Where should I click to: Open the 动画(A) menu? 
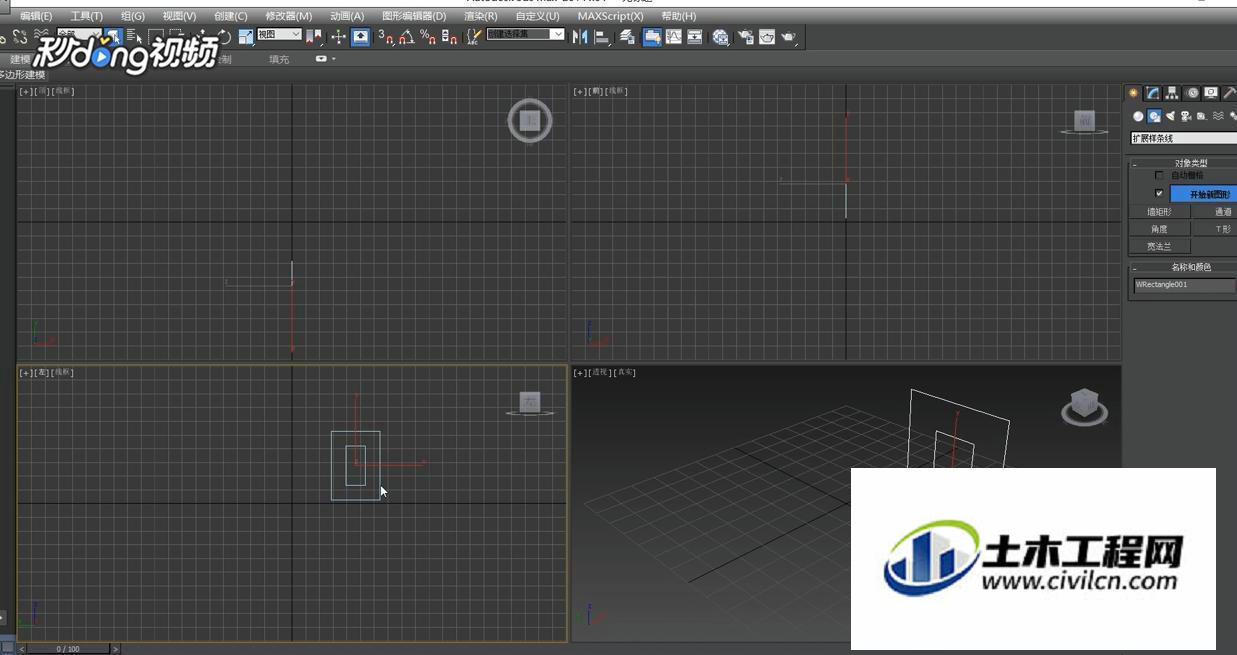pyautogui.click(x=347, y=16)
